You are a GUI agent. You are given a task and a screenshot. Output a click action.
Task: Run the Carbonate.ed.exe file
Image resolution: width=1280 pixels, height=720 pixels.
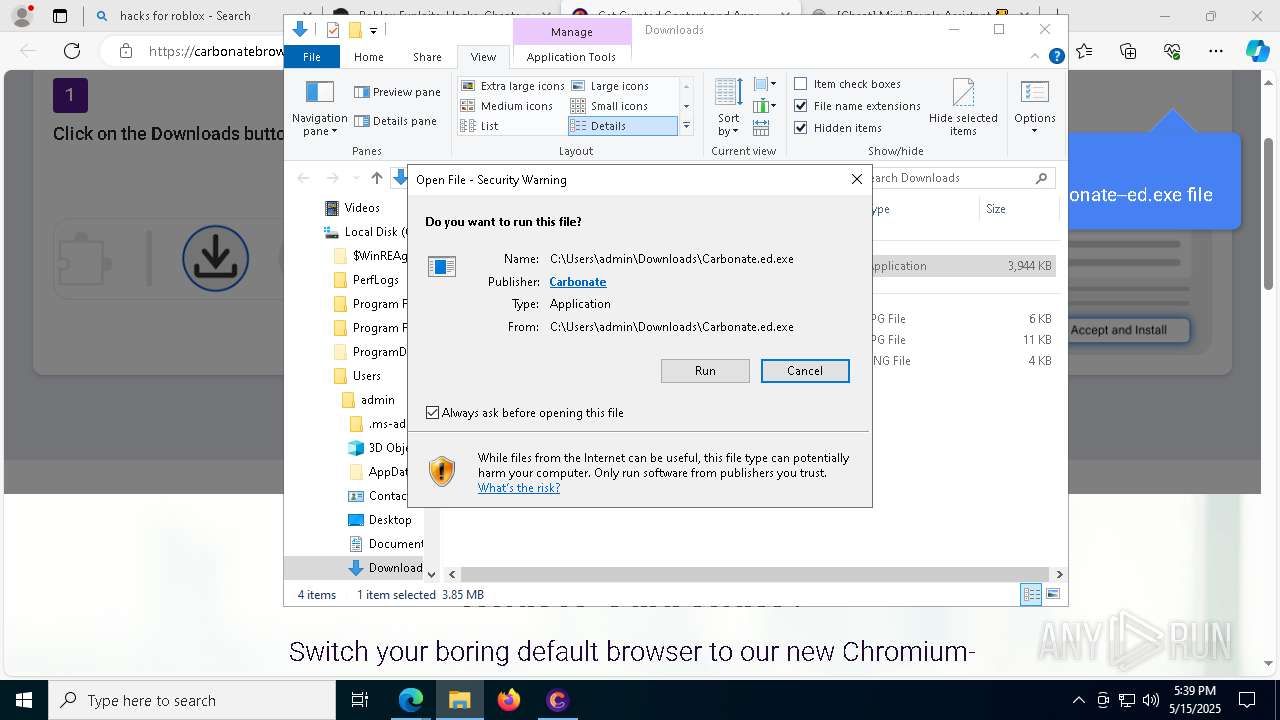705,371
